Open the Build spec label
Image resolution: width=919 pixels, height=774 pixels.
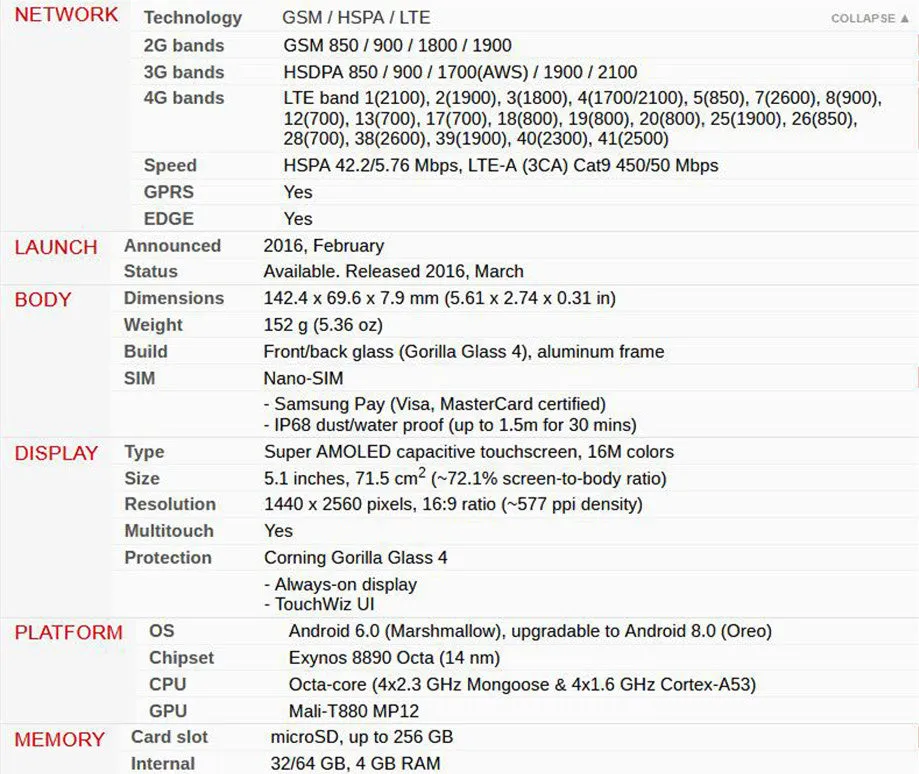(x=146, y=351)
